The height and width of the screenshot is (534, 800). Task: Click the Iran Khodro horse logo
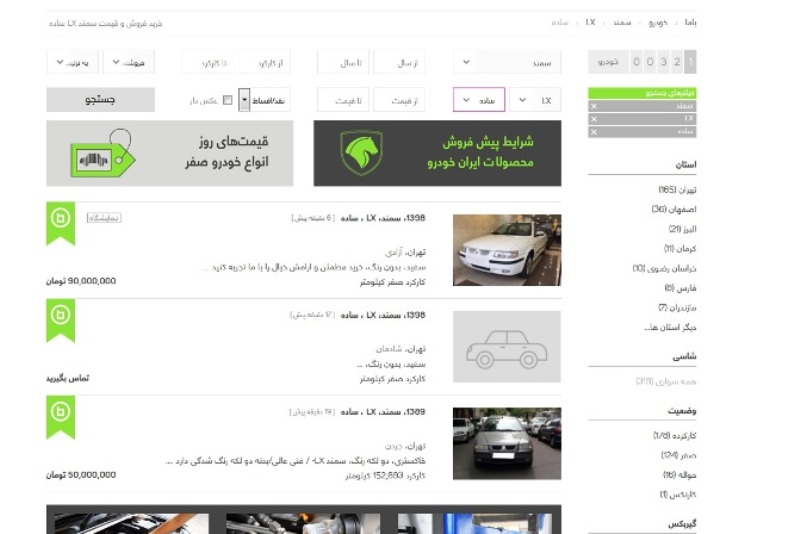click(361, 152)
